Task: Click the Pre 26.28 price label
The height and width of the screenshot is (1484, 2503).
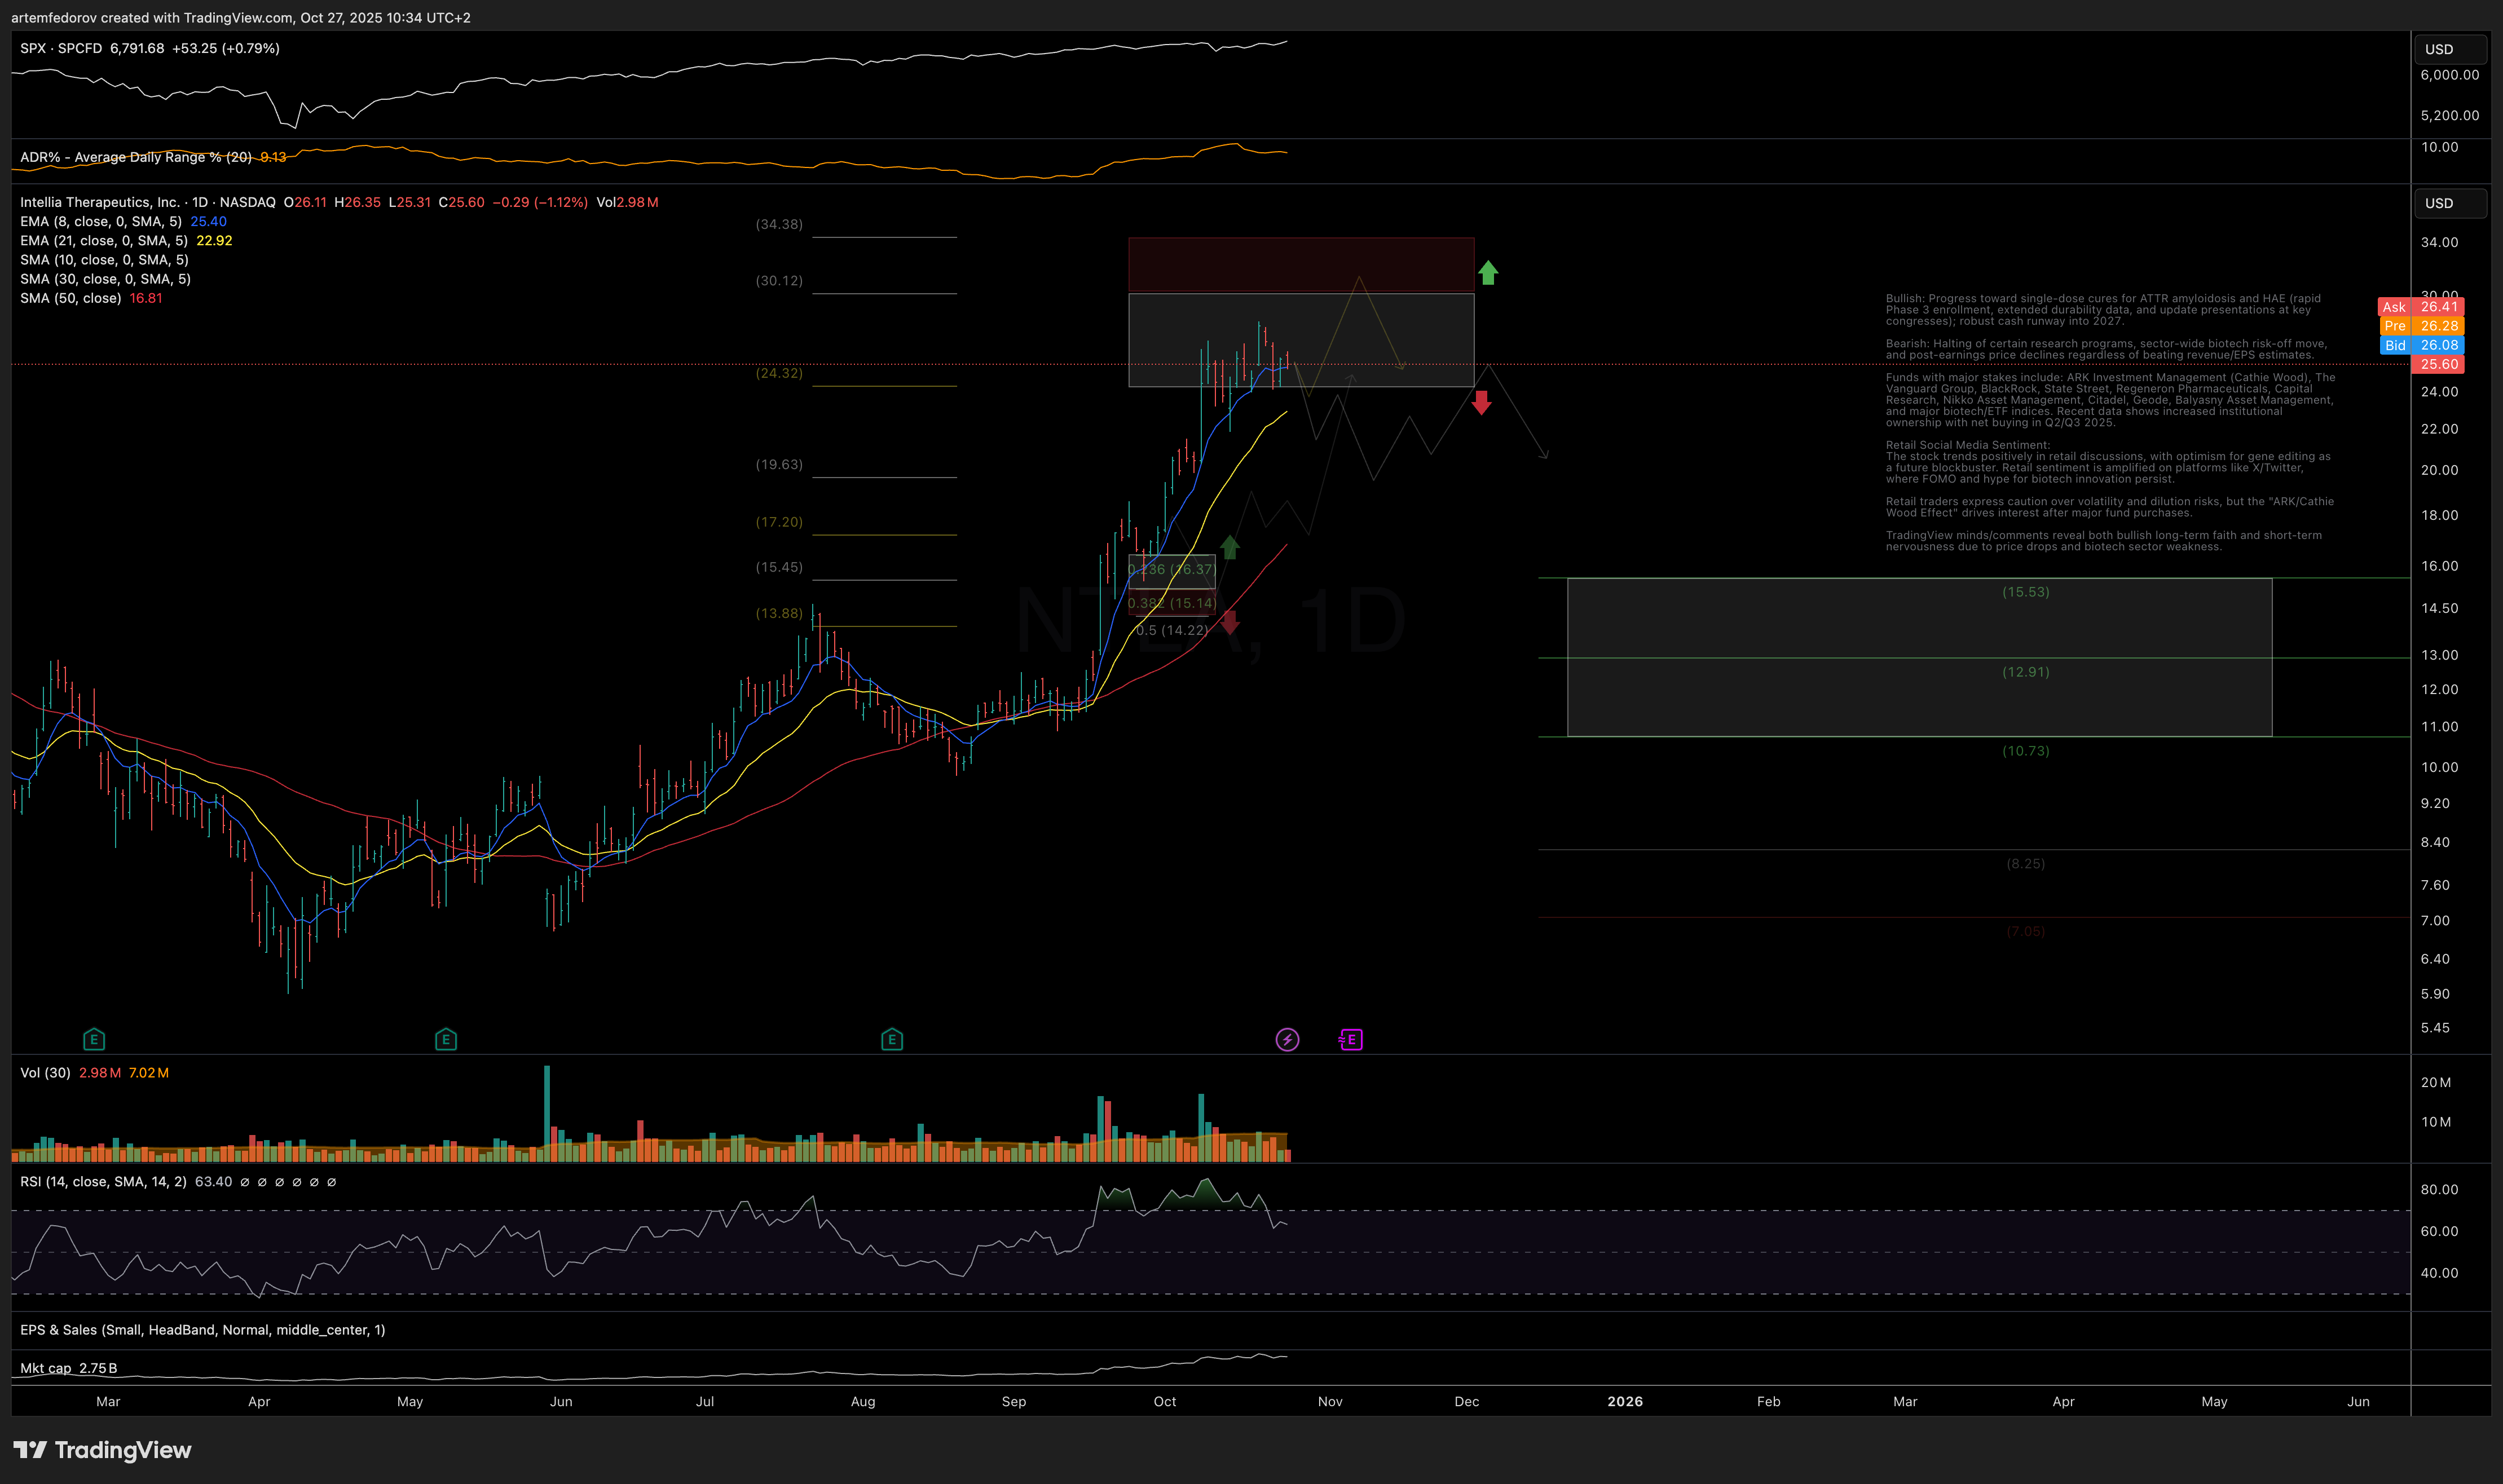Action: click(2421, 326)
